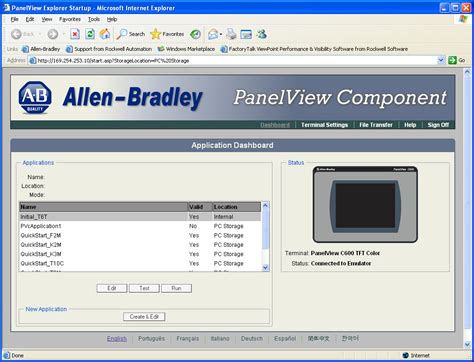The image size is (474, 362).
Task: Open the PanelView Help navigation link
Action: pos(410,125)
